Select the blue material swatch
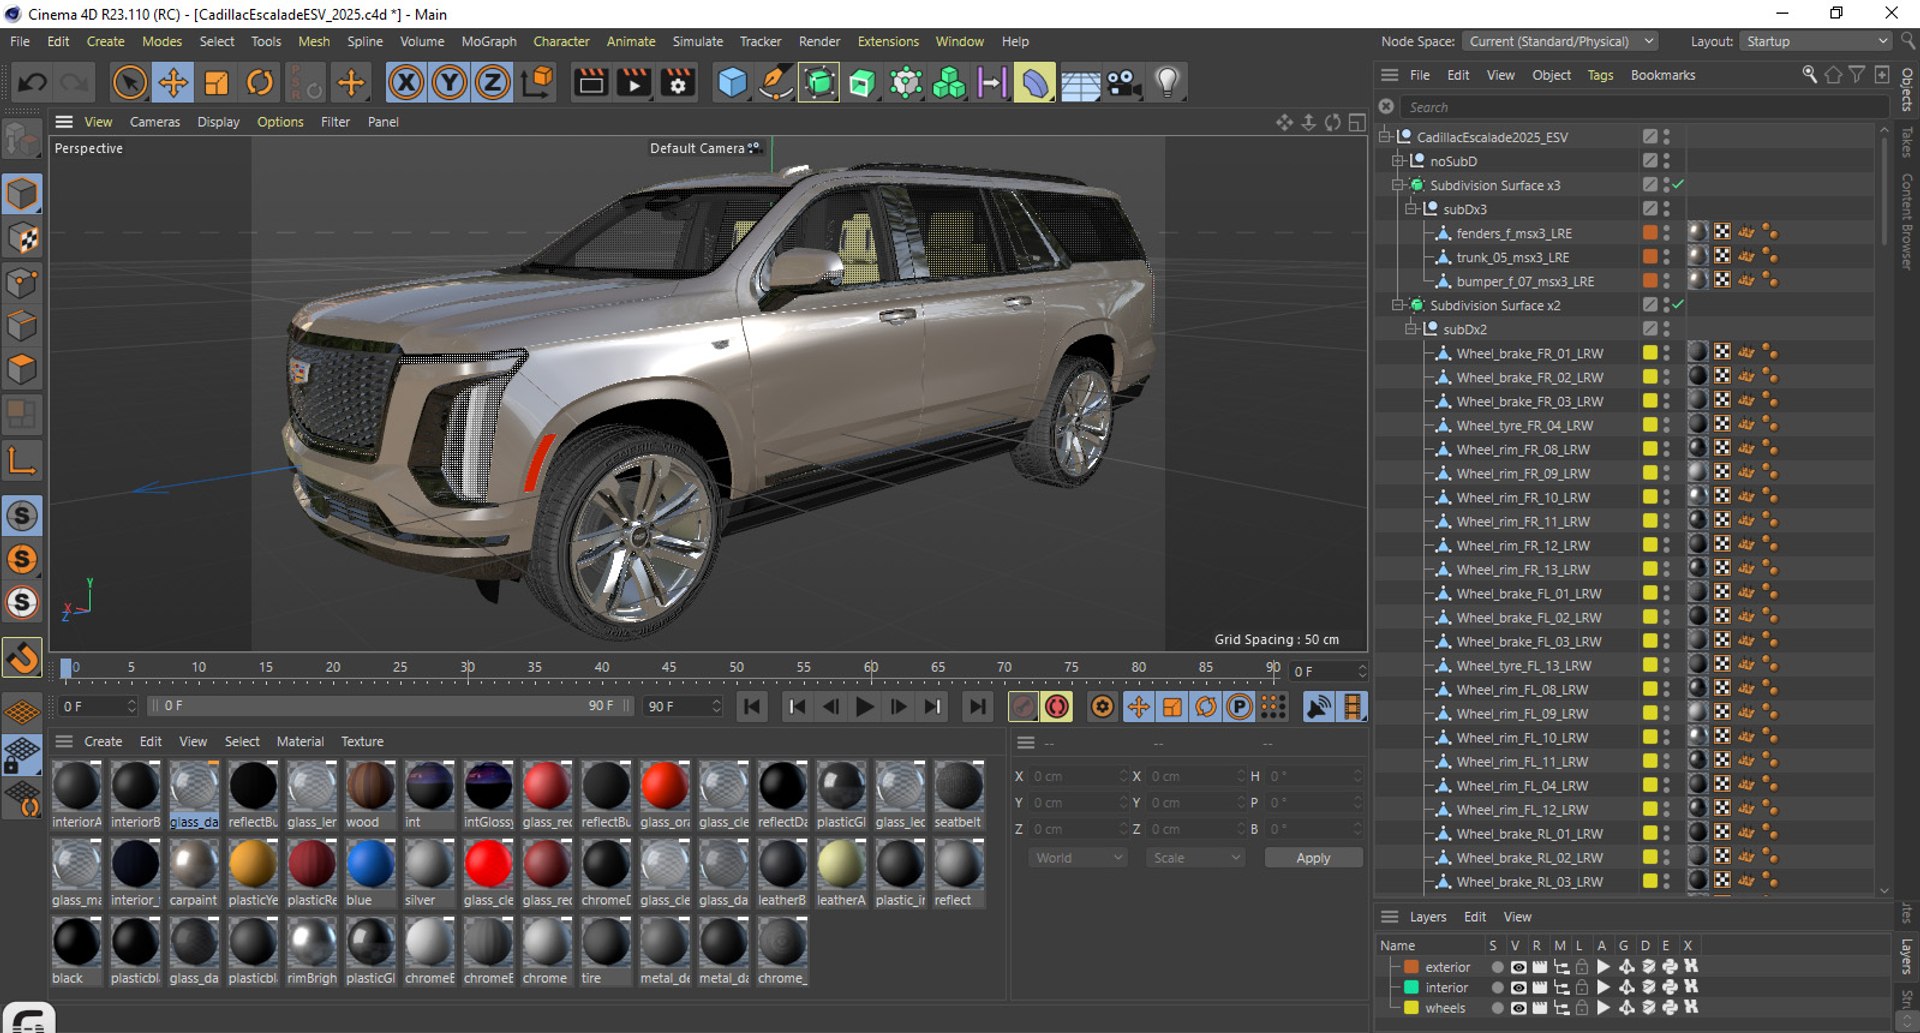 [370, 864]
